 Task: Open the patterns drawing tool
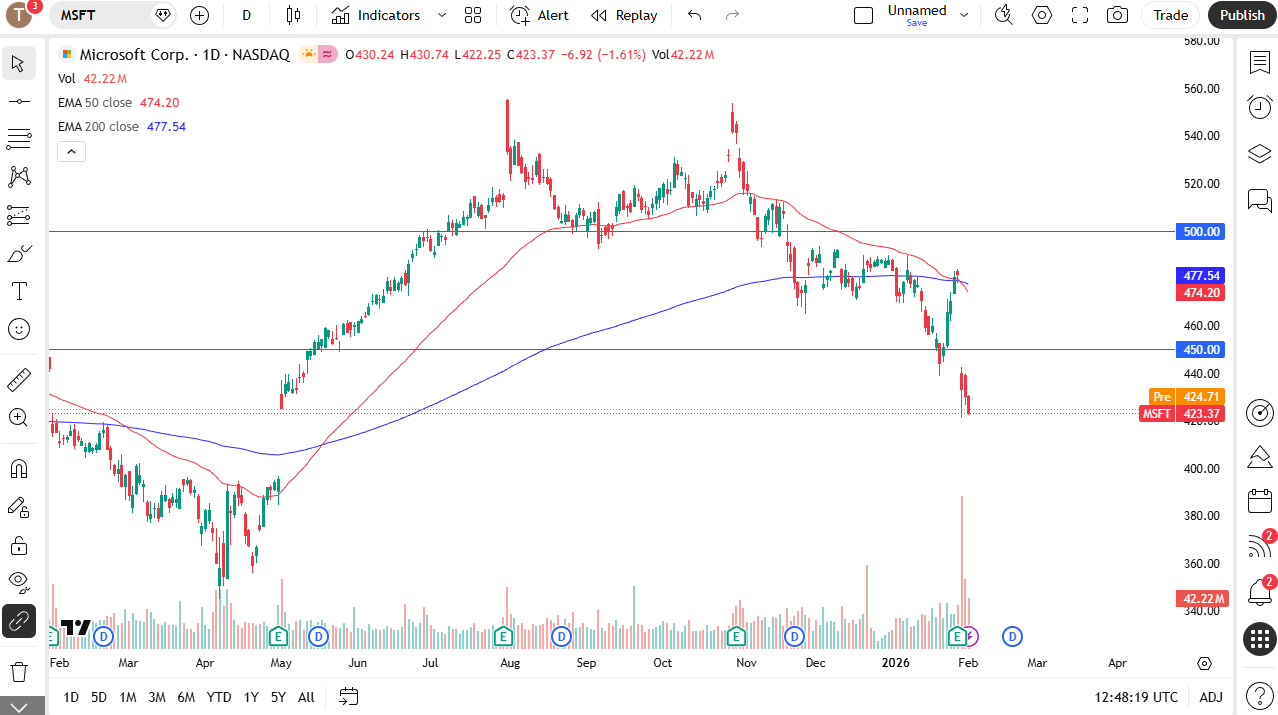(18, 177)
